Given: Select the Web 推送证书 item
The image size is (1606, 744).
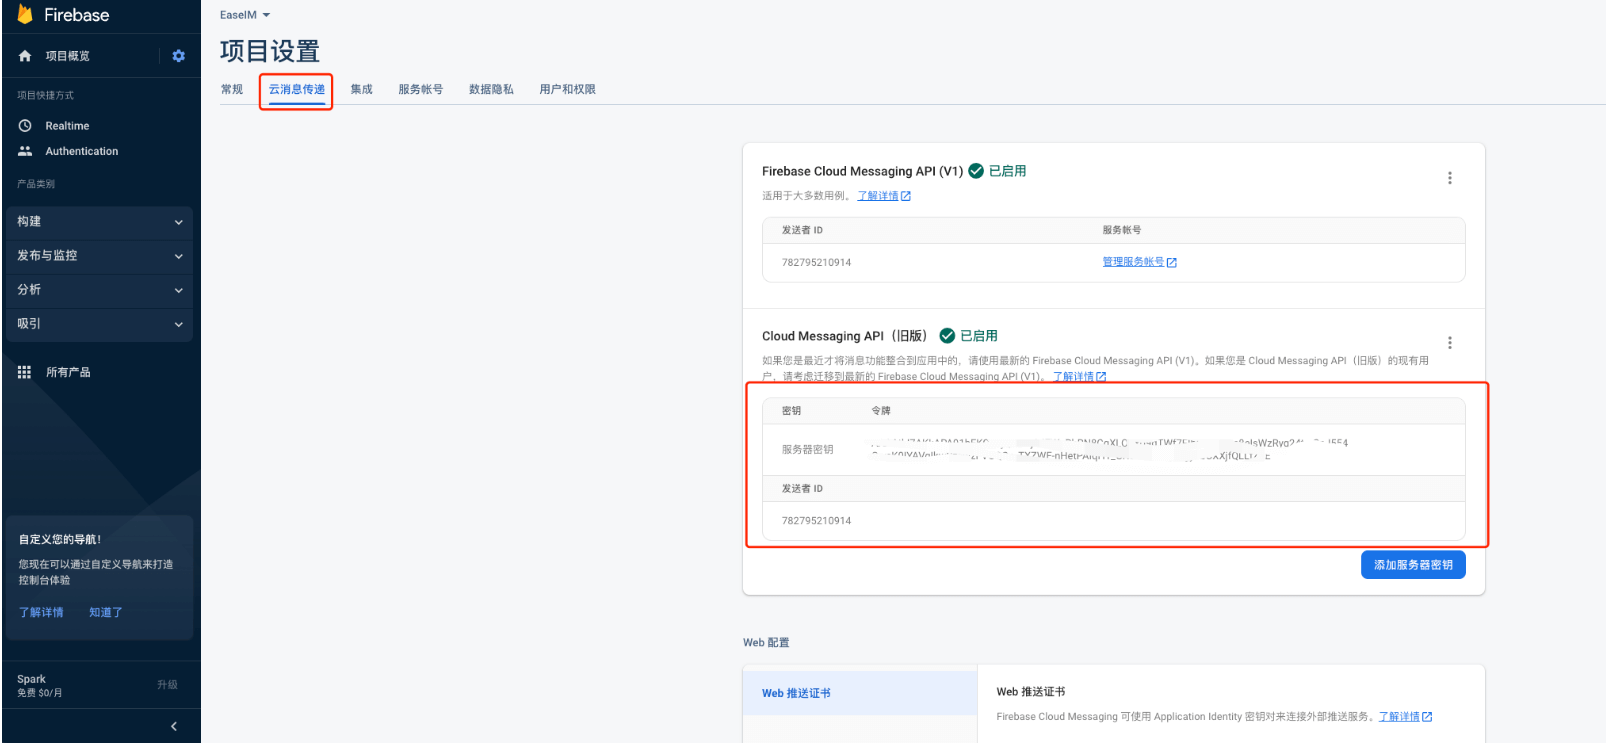Looking at the screenshot, I should (x=796, y=693).
